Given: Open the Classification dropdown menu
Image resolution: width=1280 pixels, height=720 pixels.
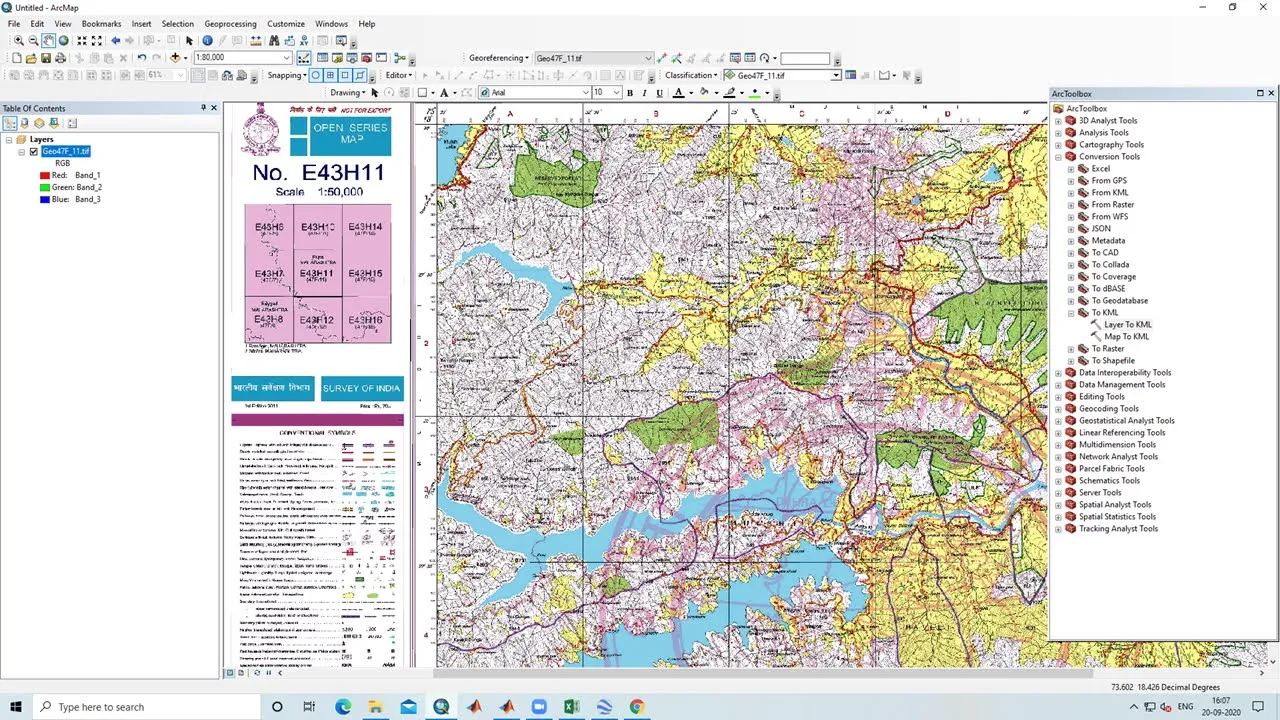Looking at the screenshot, I should [x=691, y=75].
